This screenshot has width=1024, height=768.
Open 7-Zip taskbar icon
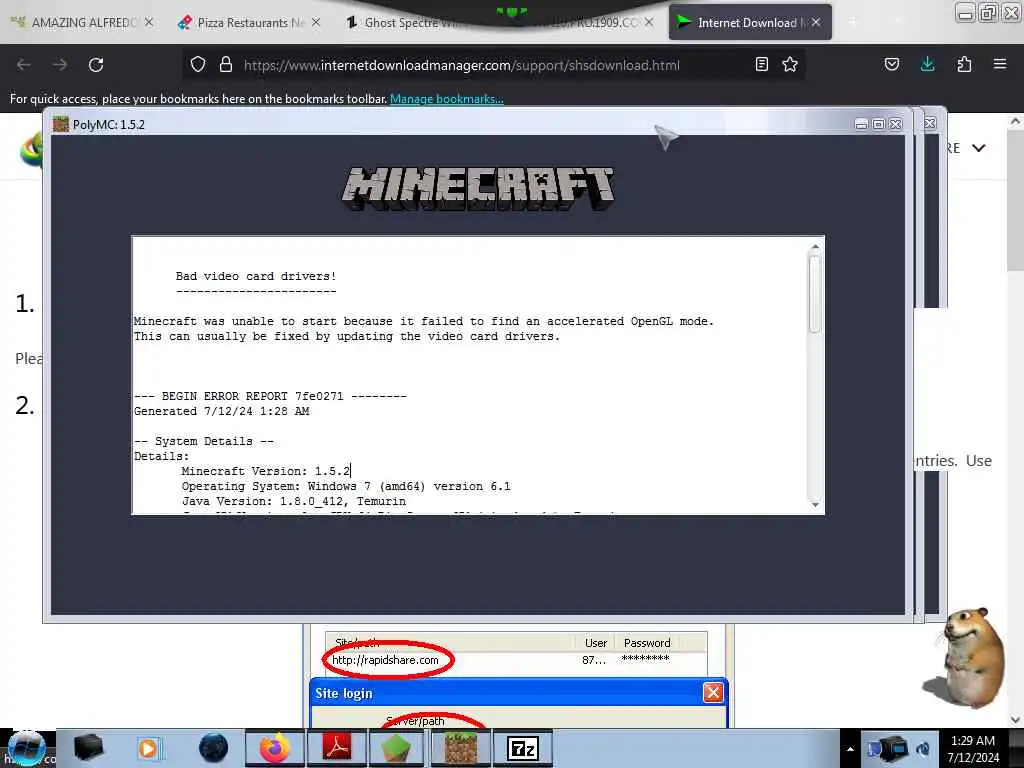[522, 748]
